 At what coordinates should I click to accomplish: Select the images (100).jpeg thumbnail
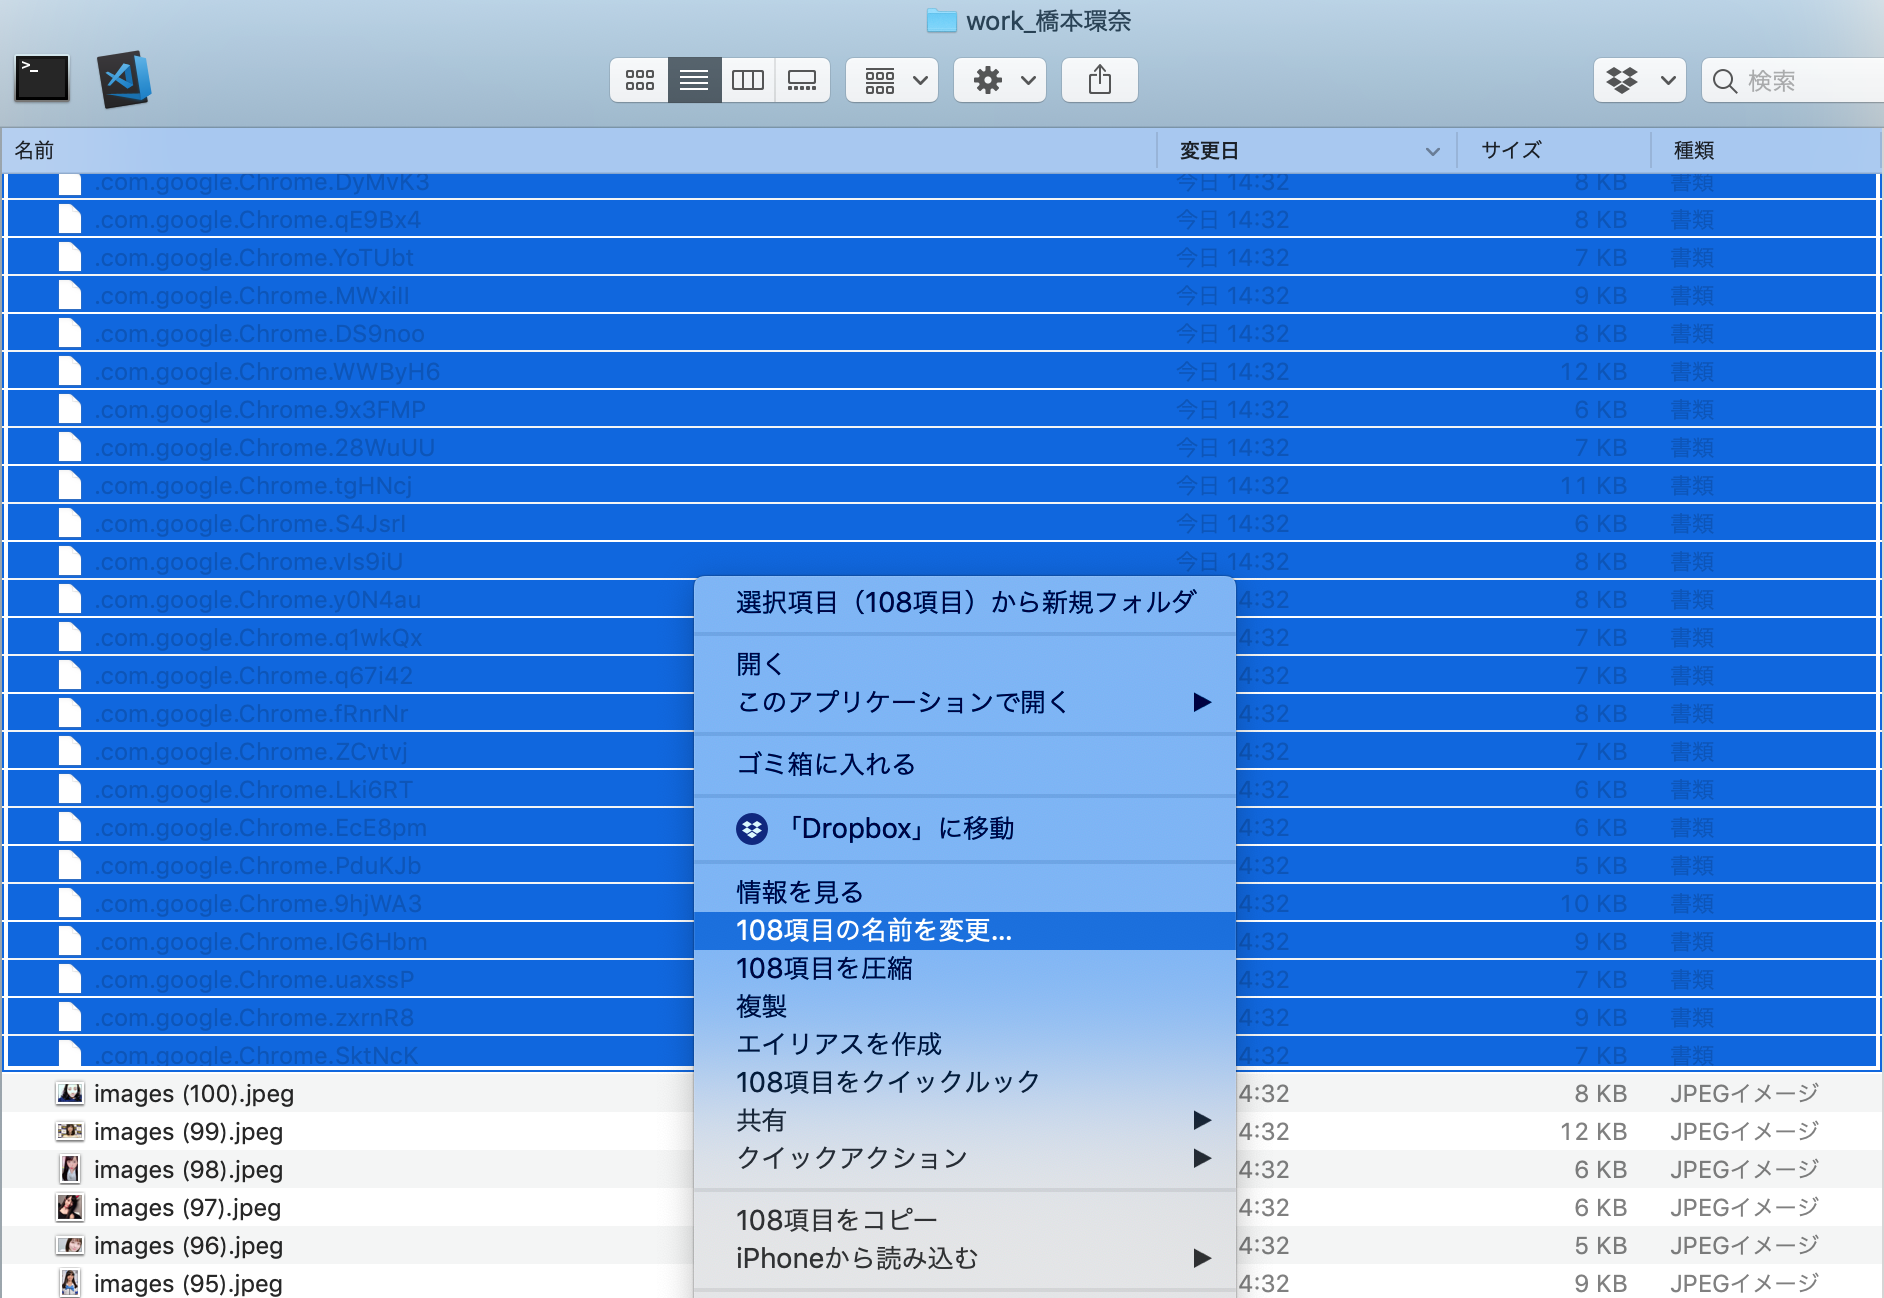[x=70, y=1094]
